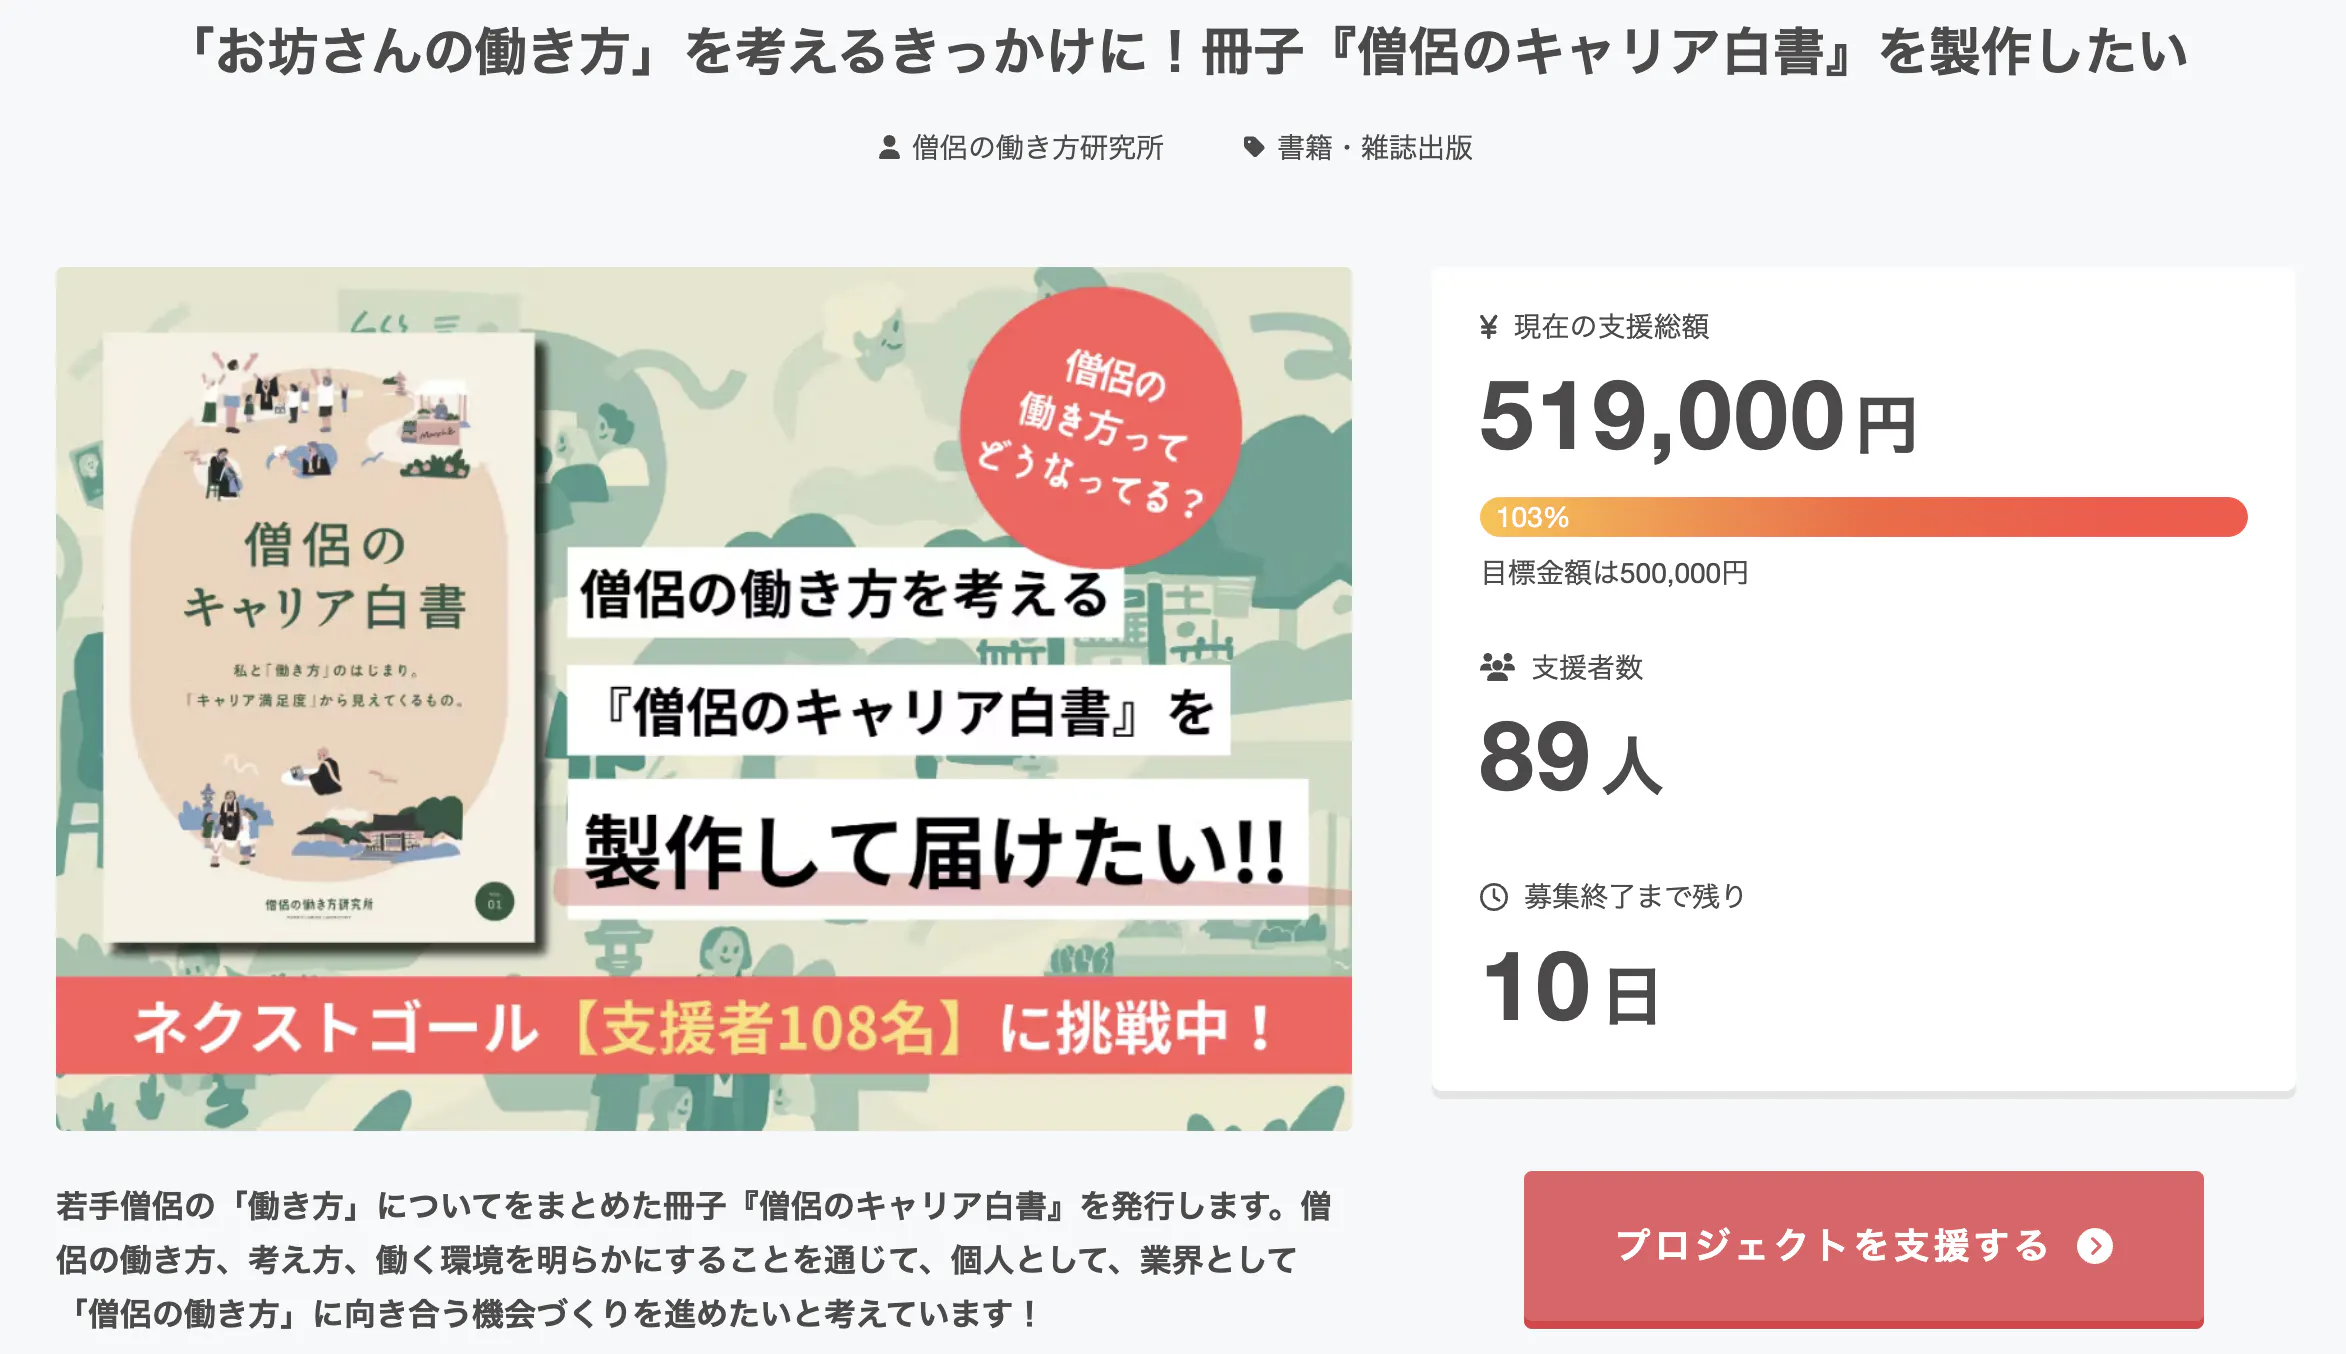Click the user icon beside 僧侶の働き方研究所
The width and height of the screenshot is (2346, 1354).
pos(888,148)
